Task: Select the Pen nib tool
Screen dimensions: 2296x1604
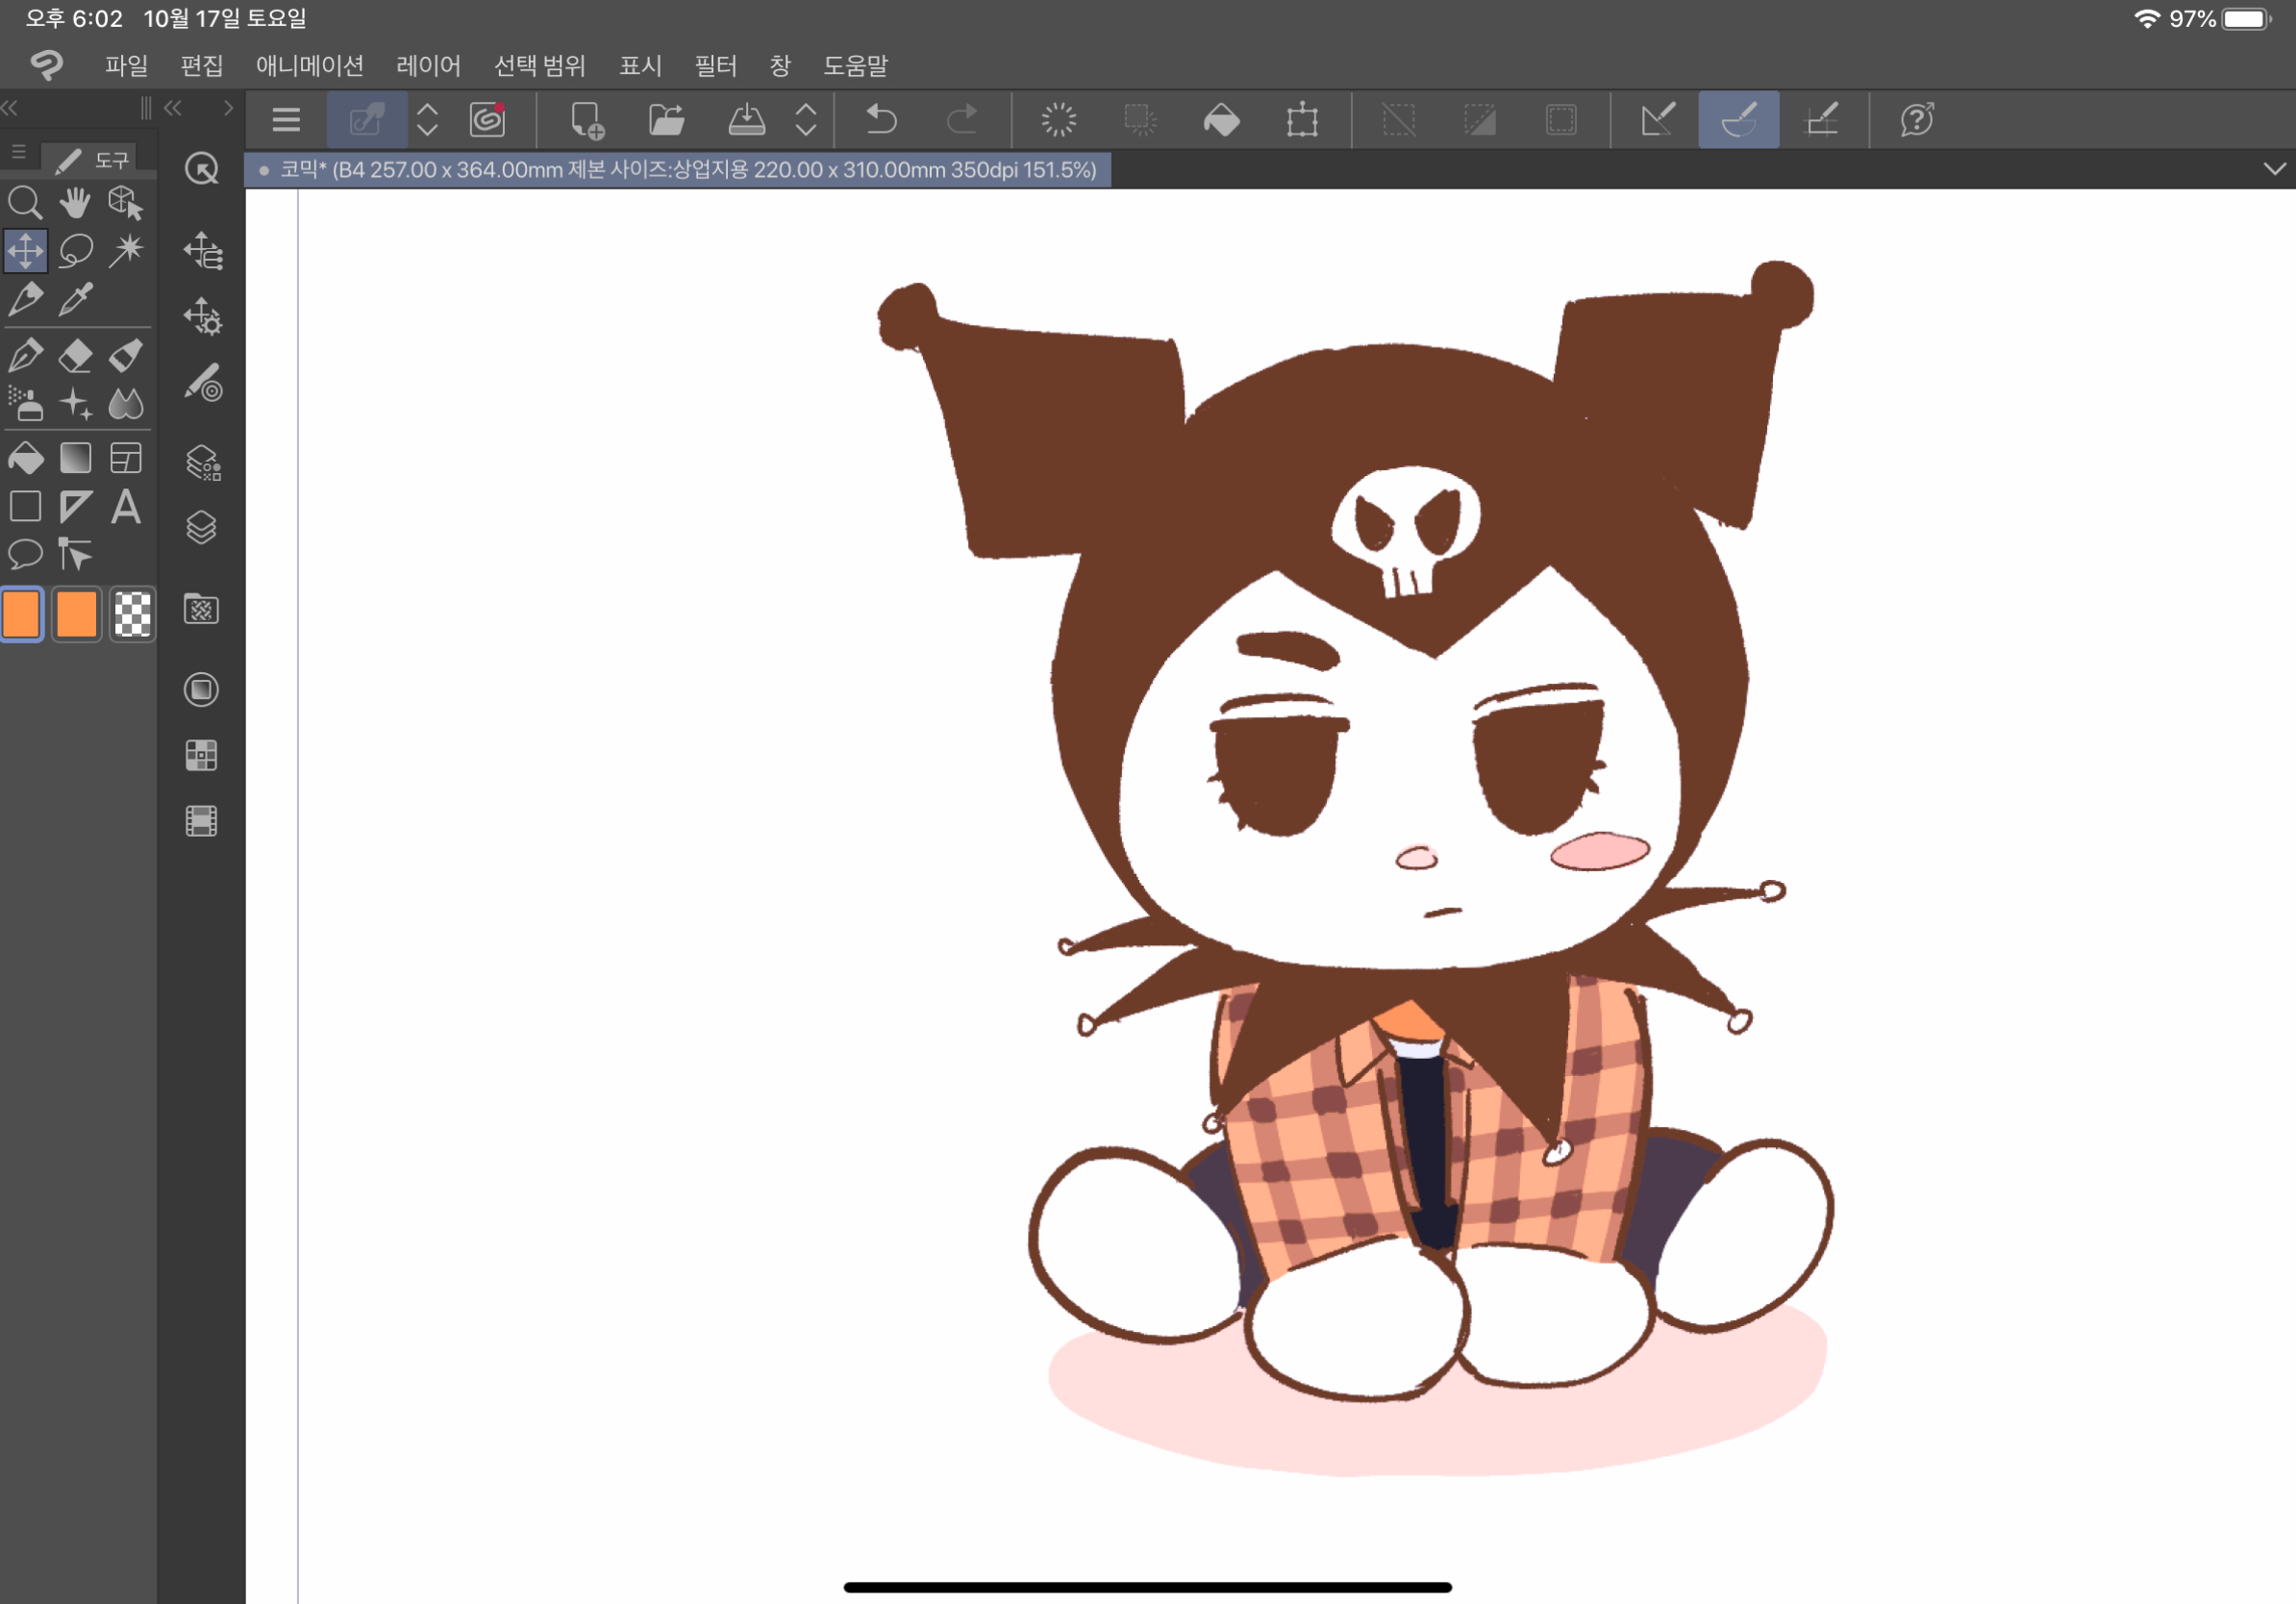Action: coord(25,355)
